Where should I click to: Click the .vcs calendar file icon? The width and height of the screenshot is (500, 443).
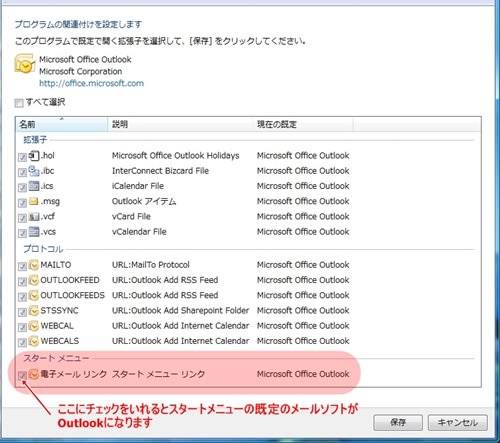coord(34,231)
